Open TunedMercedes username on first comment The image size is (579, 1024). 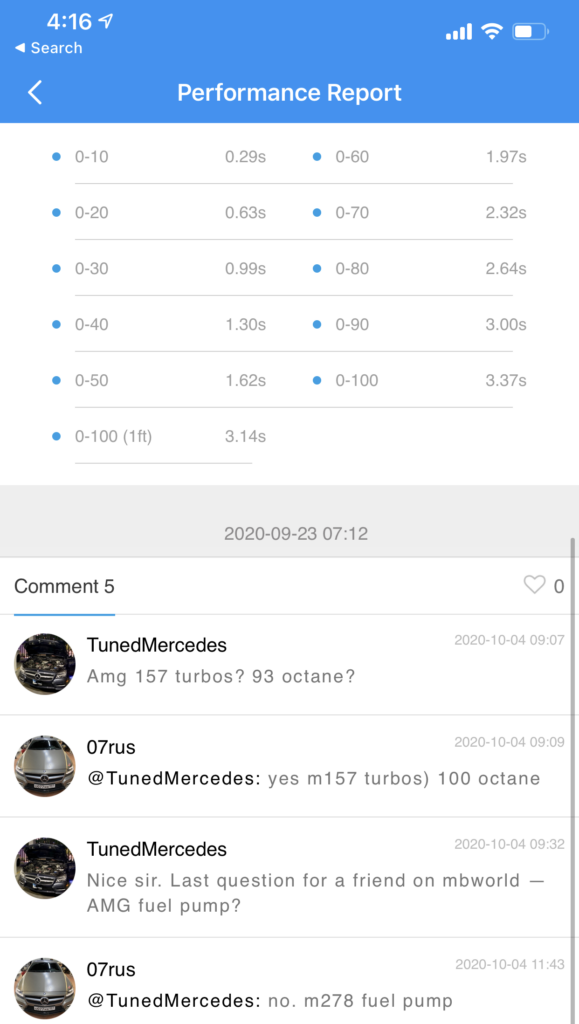(157, 645)
